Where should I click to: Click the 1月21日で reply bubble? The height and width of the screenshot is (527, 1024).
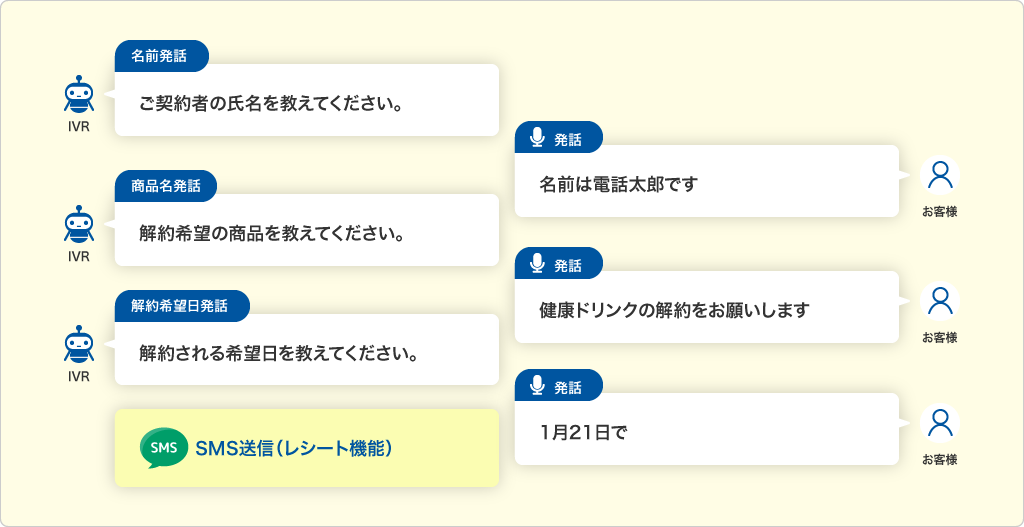tap(707, 429)
